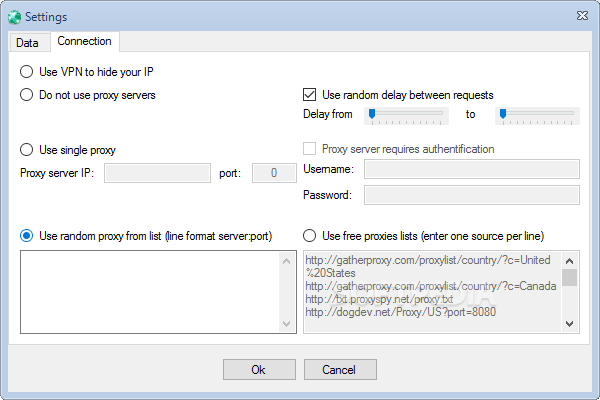Screen dimensions: 600x400
Task: Focus the Username text field
Action: click(471, 171)
